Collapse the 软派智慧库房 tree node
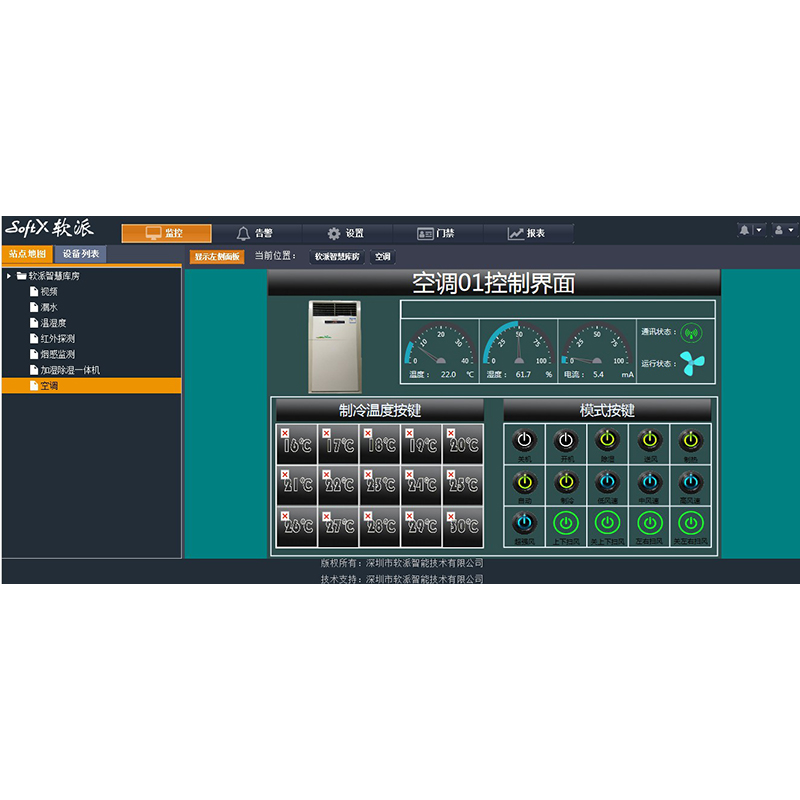This screenshot has width=800, height=800. click(x=9, y=276)
